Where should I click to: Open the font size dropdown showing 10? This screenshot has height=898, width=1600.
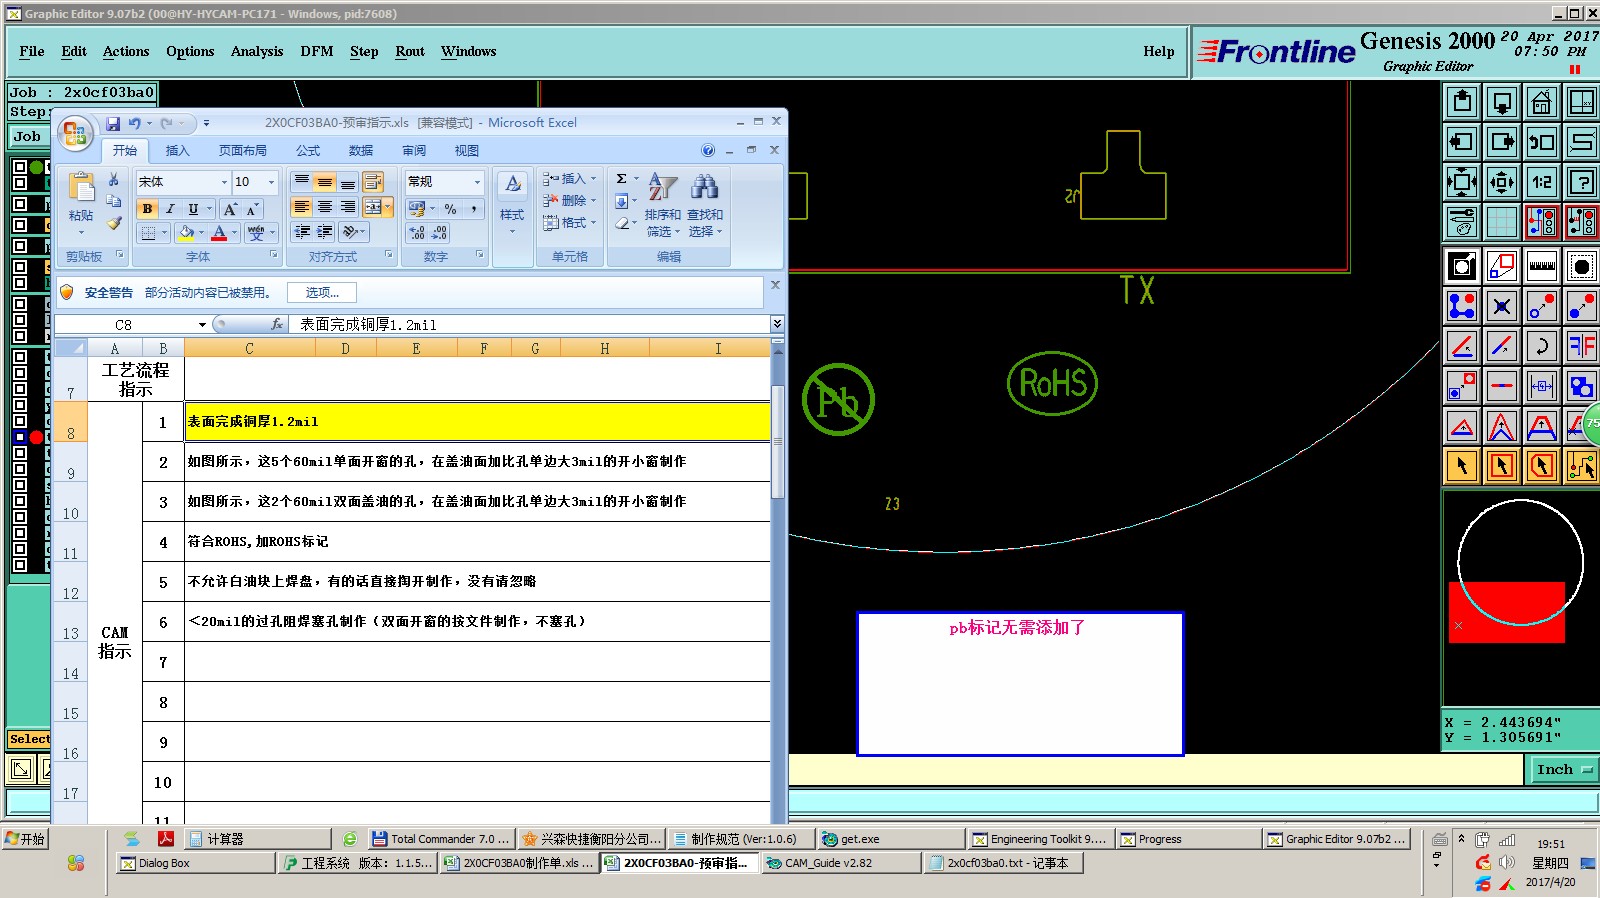271,182
